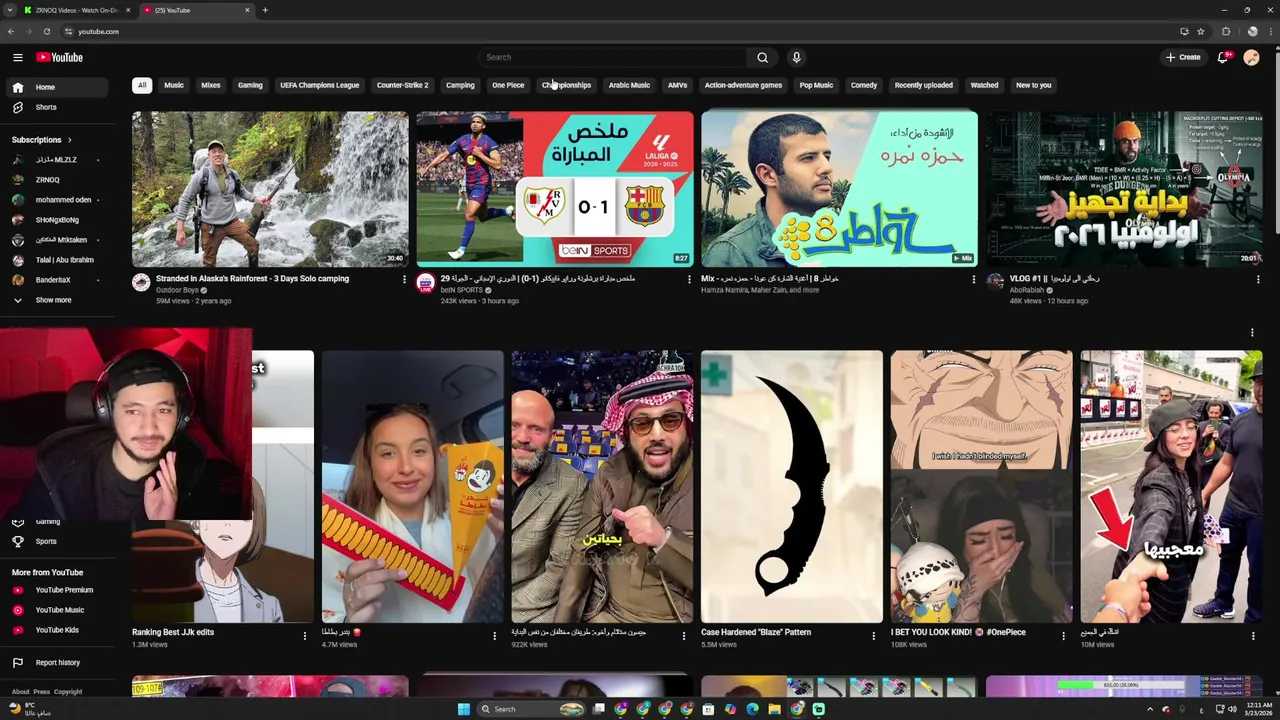The image size is (1280, 720).
Task: Select the Gaming filter chip
Action: click(250, 85)
